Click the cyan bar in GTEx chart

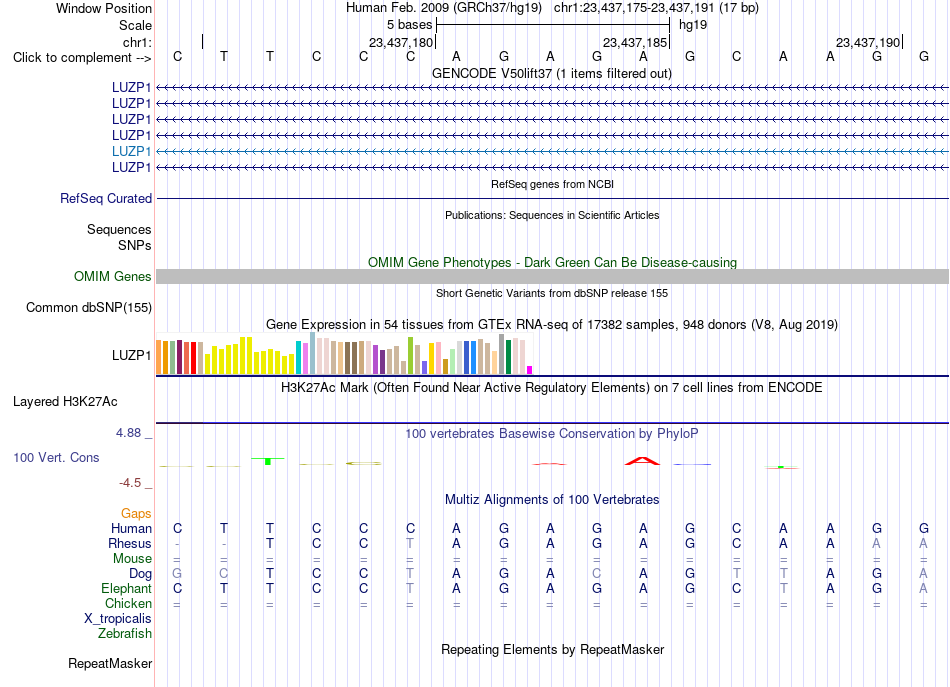298,357
